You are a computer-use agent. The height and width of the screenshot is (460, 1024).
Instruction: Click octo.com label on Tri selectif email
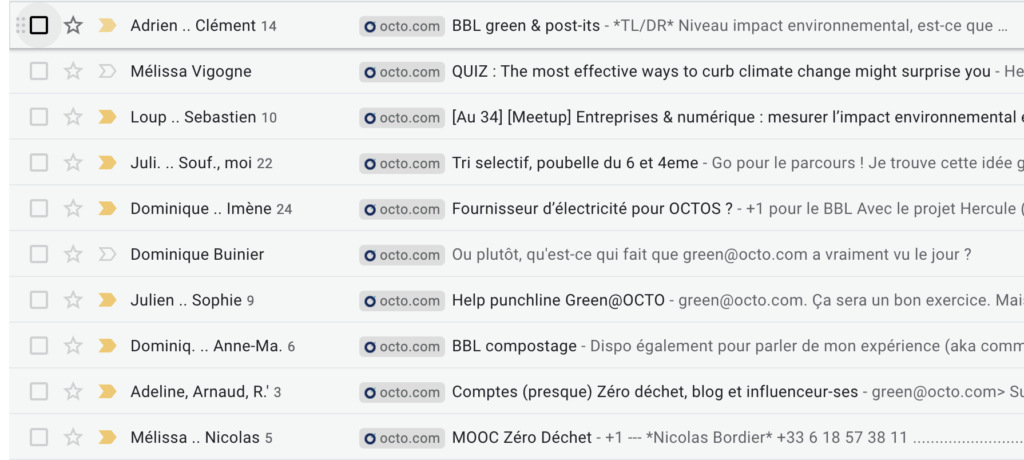(402, 163)
